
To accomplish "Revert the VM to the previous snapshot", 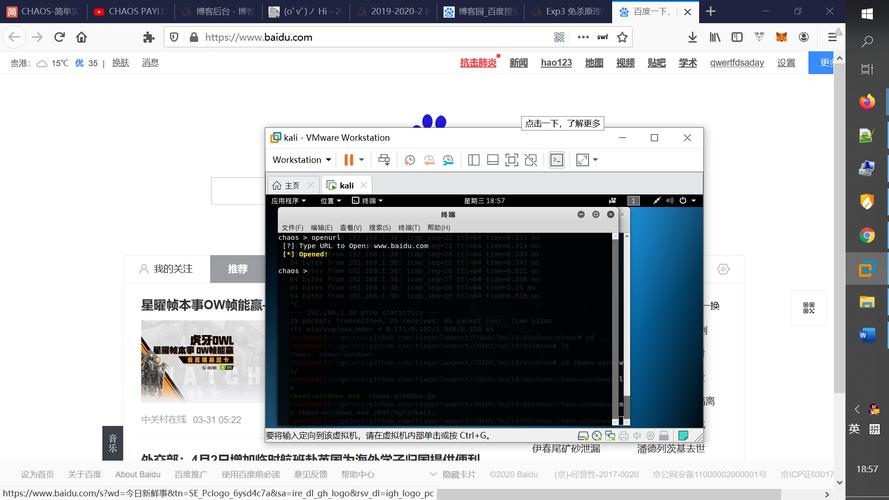I will [x=429, y=160].
